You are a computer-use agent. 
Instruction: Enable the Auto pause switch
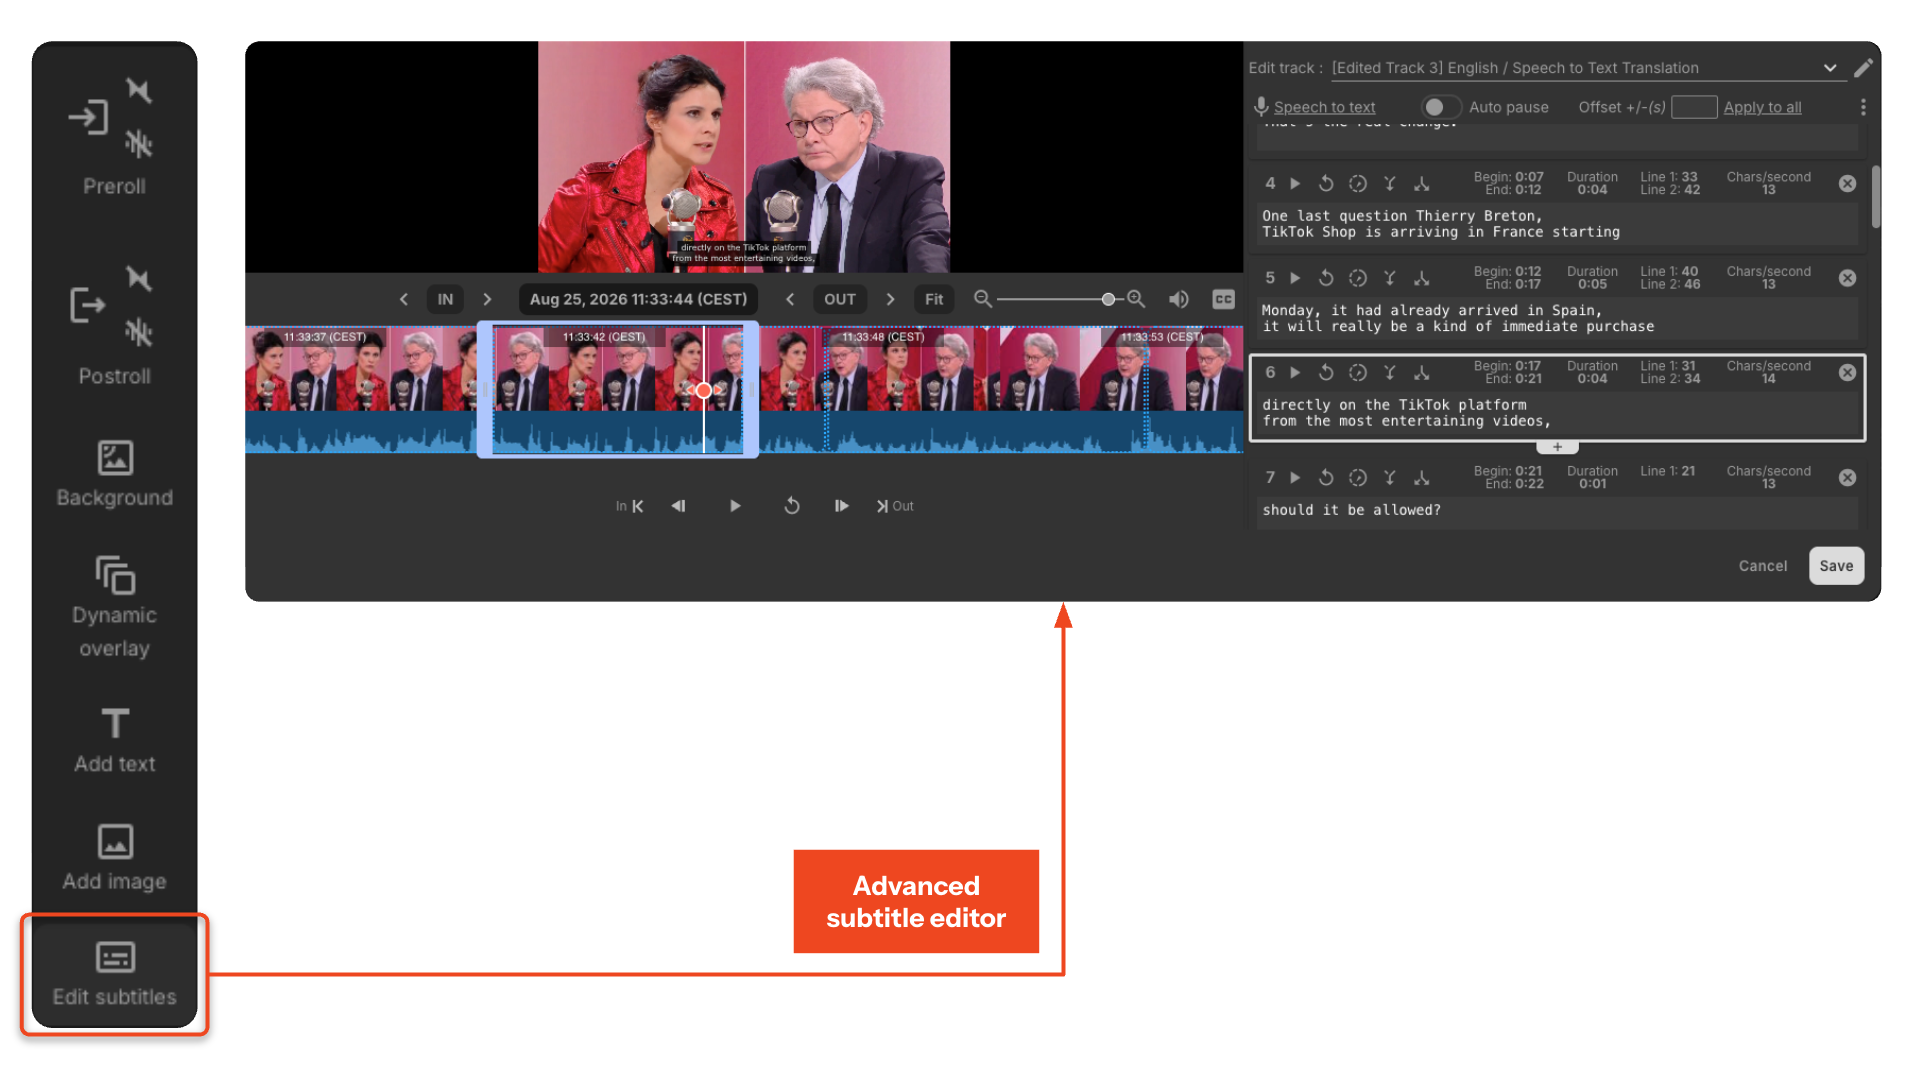tap(1441, 107)
